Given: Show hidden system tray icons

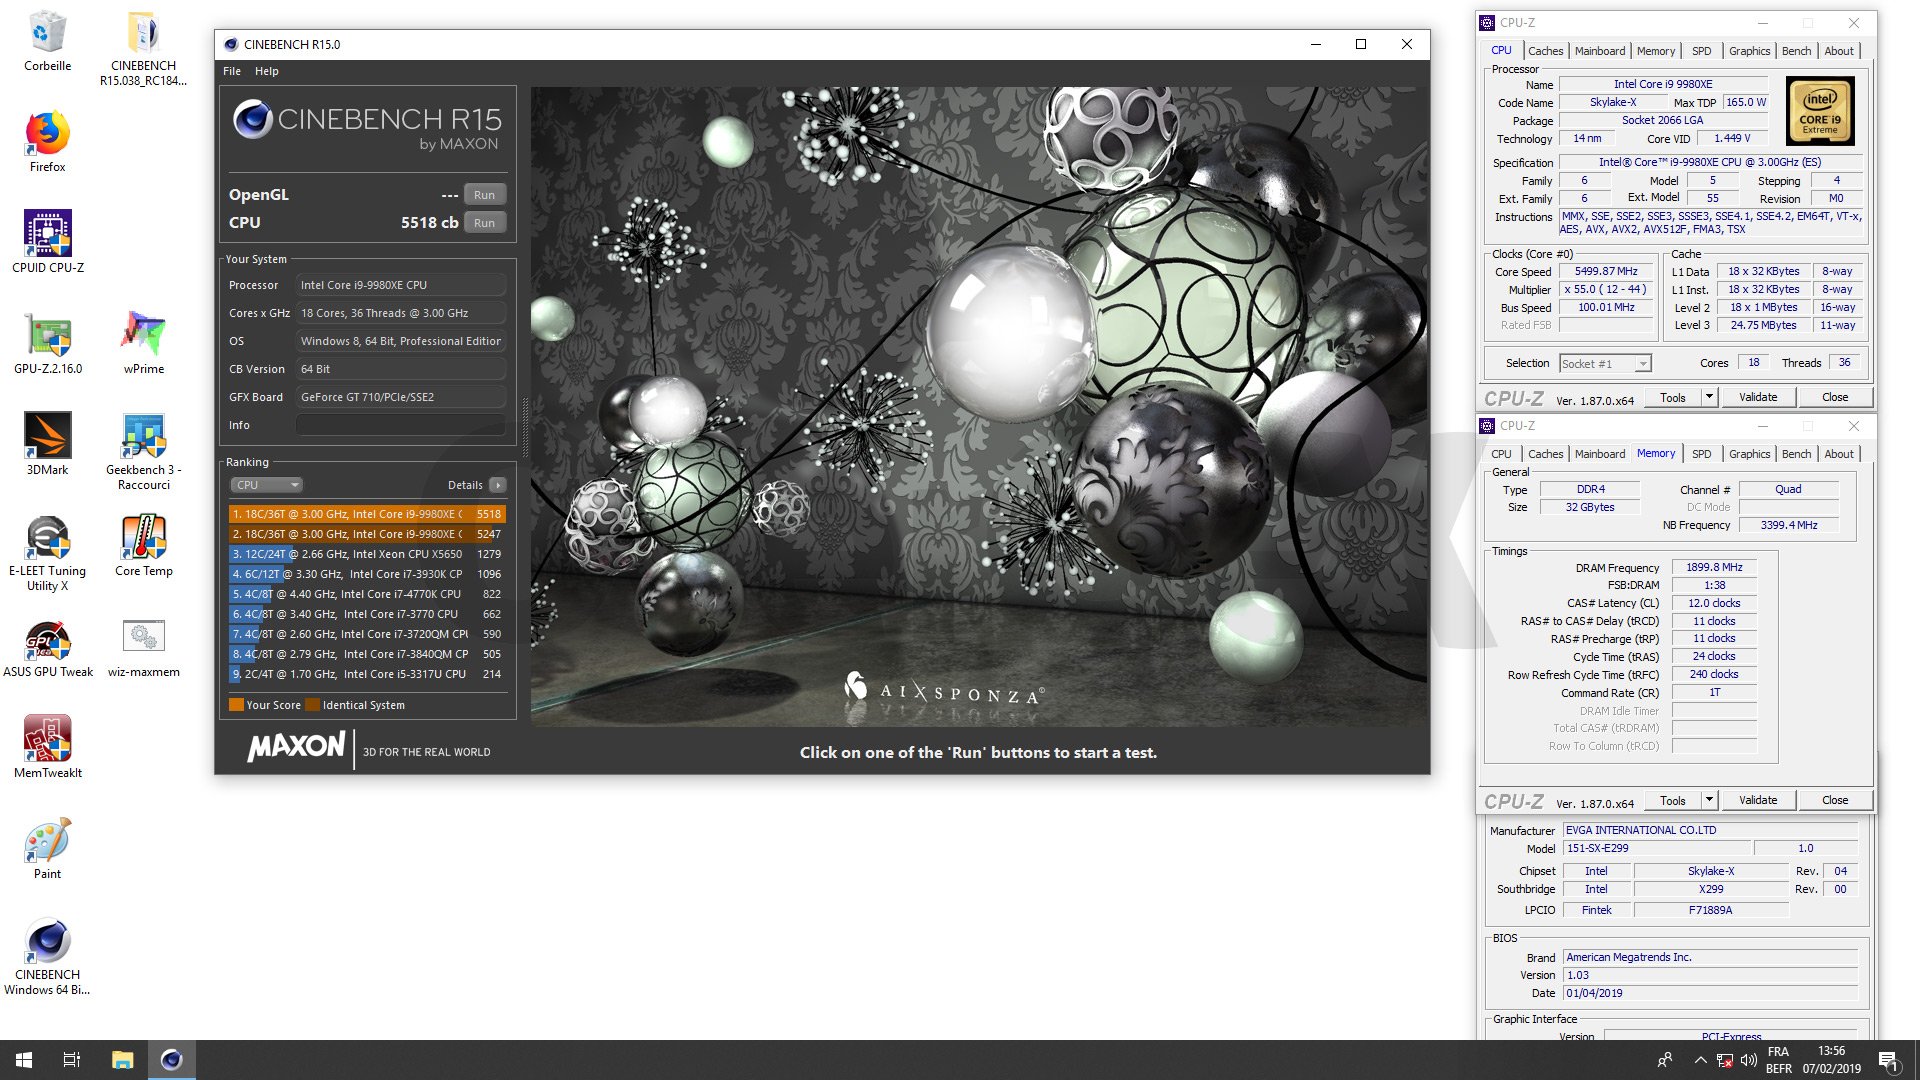Looking at the screenshot, I should (1700, 1060).
